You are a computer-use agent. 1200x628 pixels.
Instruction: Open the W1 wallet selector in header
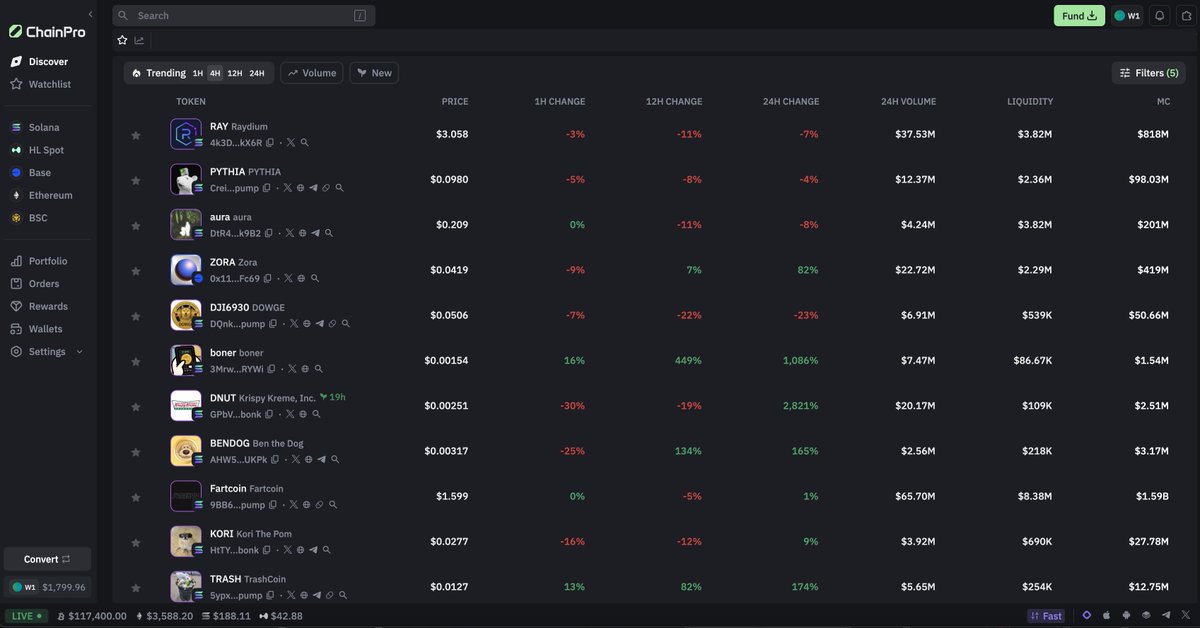(1127, 16)
